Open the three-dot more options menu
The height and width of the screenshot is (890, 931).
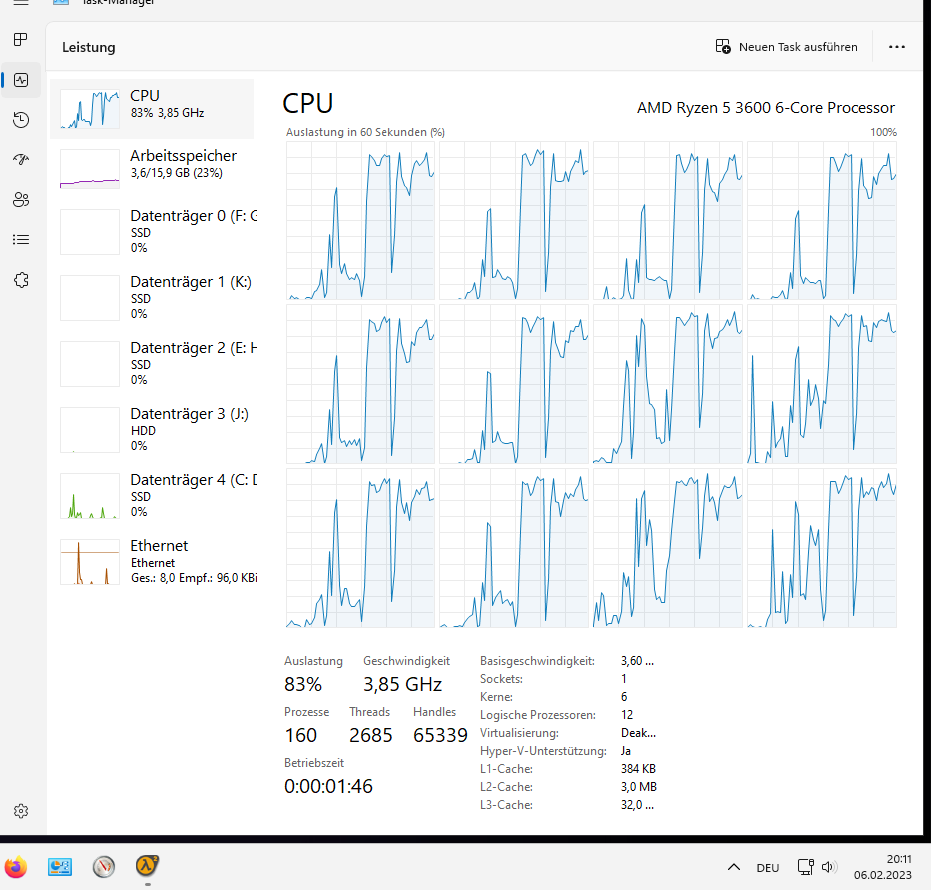tap(897, 47)
